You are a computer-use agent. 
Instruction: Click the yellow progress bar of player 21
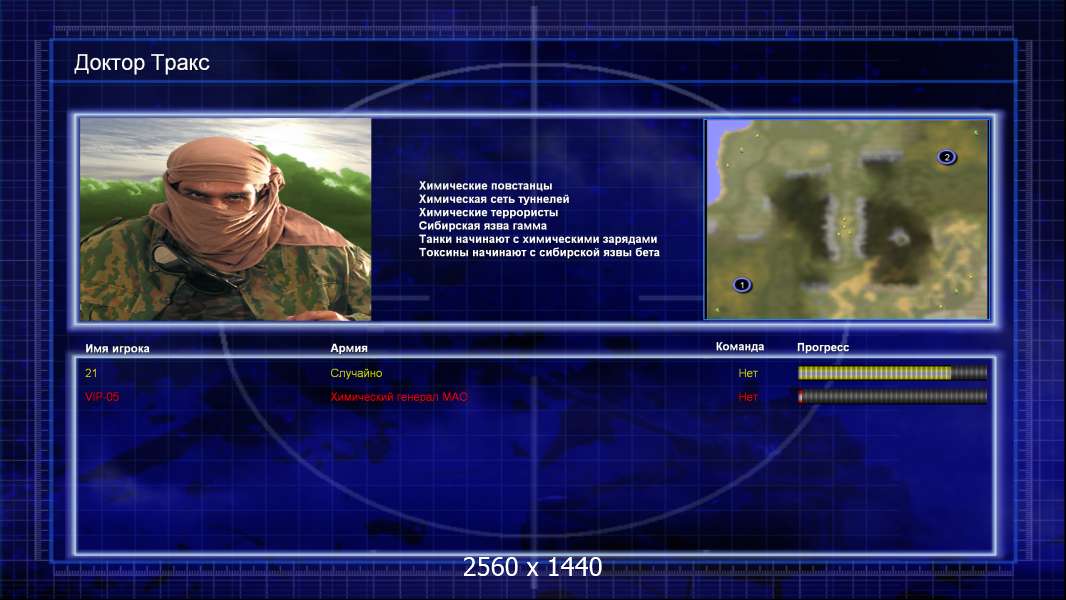coord(892,372)
